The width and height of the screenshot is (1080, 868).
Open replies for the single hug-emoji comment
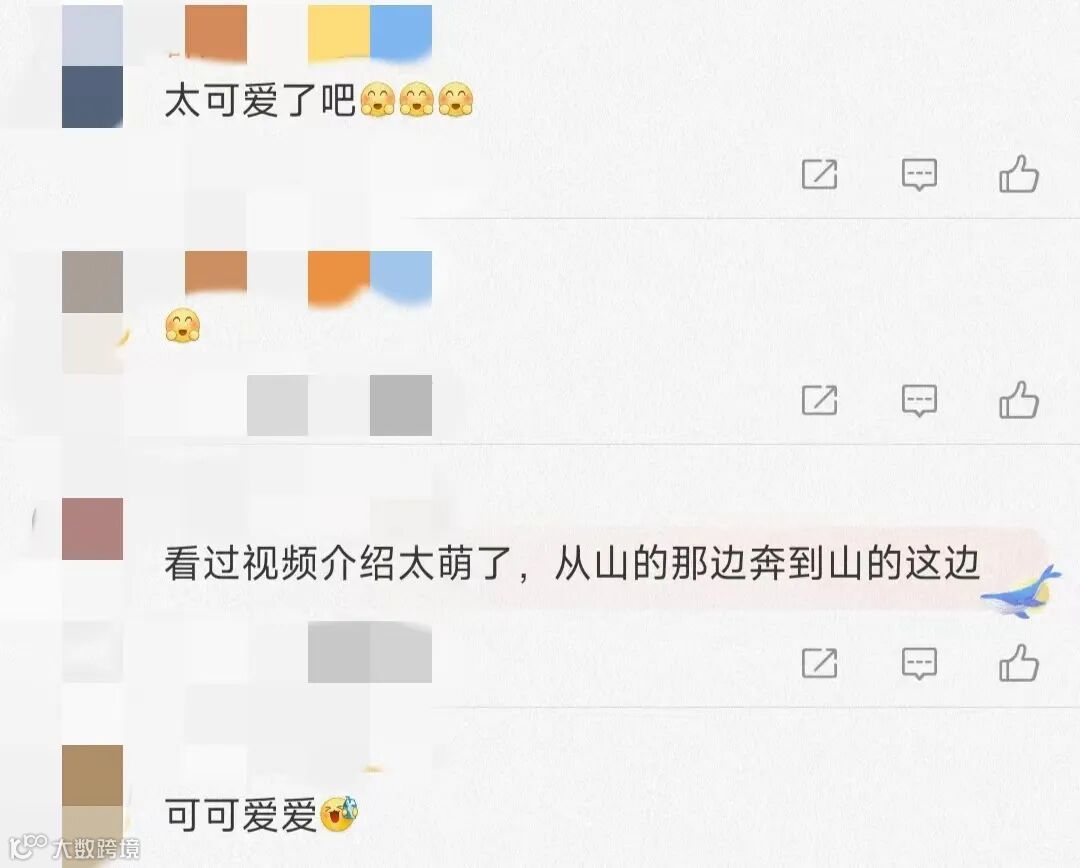click(920, 400)
